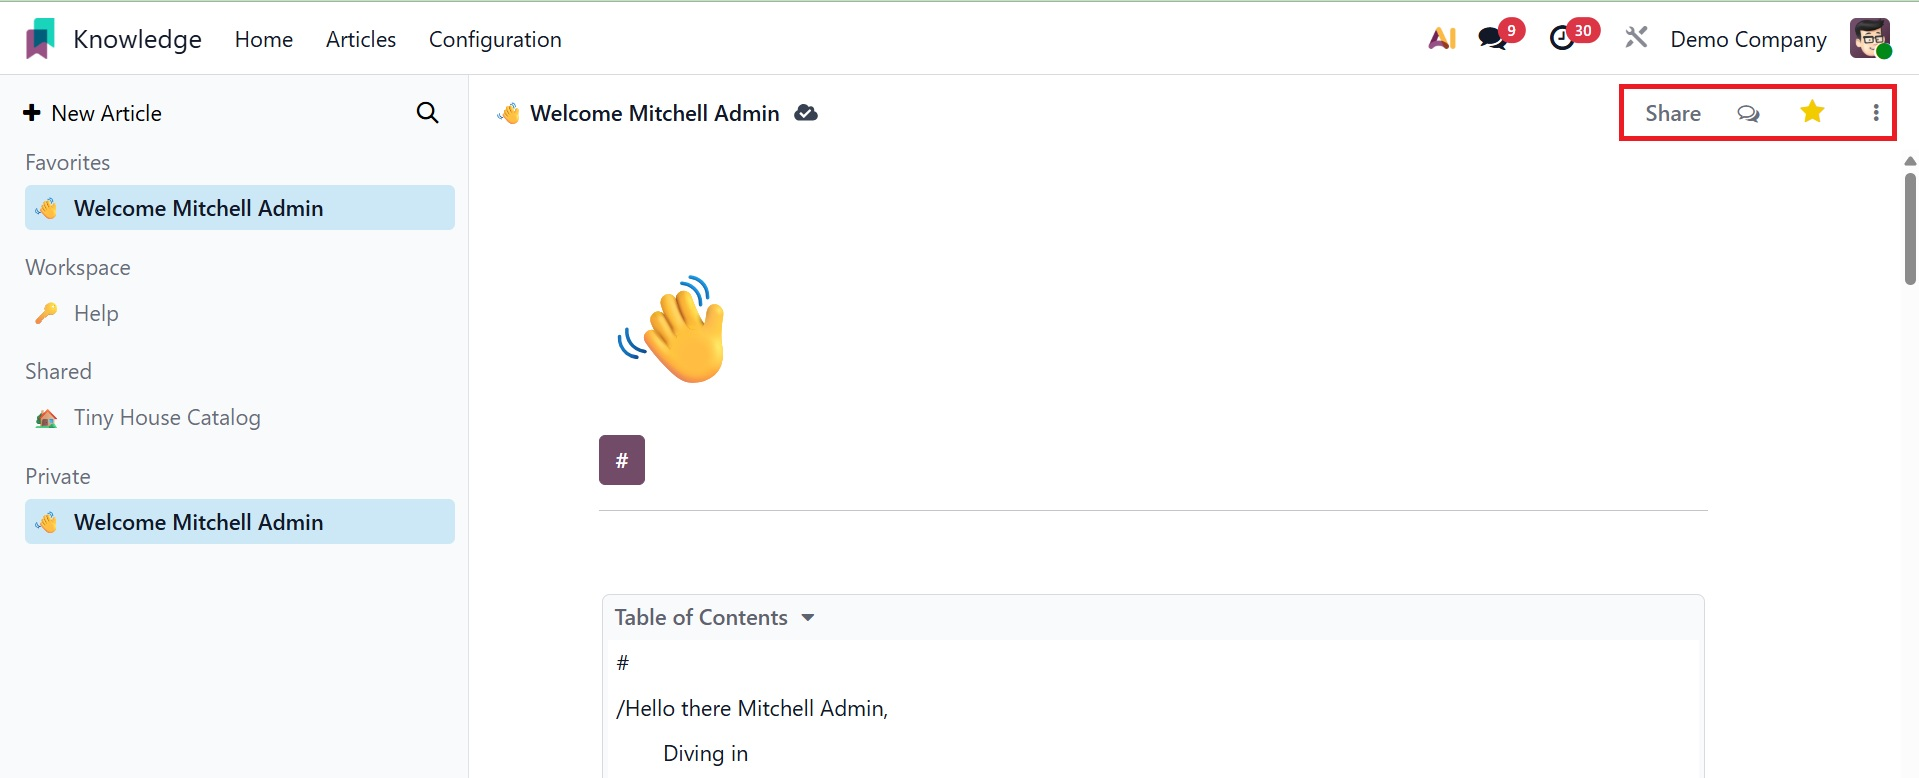Viewport: 1919px width, 778px height.
Task: Open the three-dot more options menu
Action: pos(1876,113)
